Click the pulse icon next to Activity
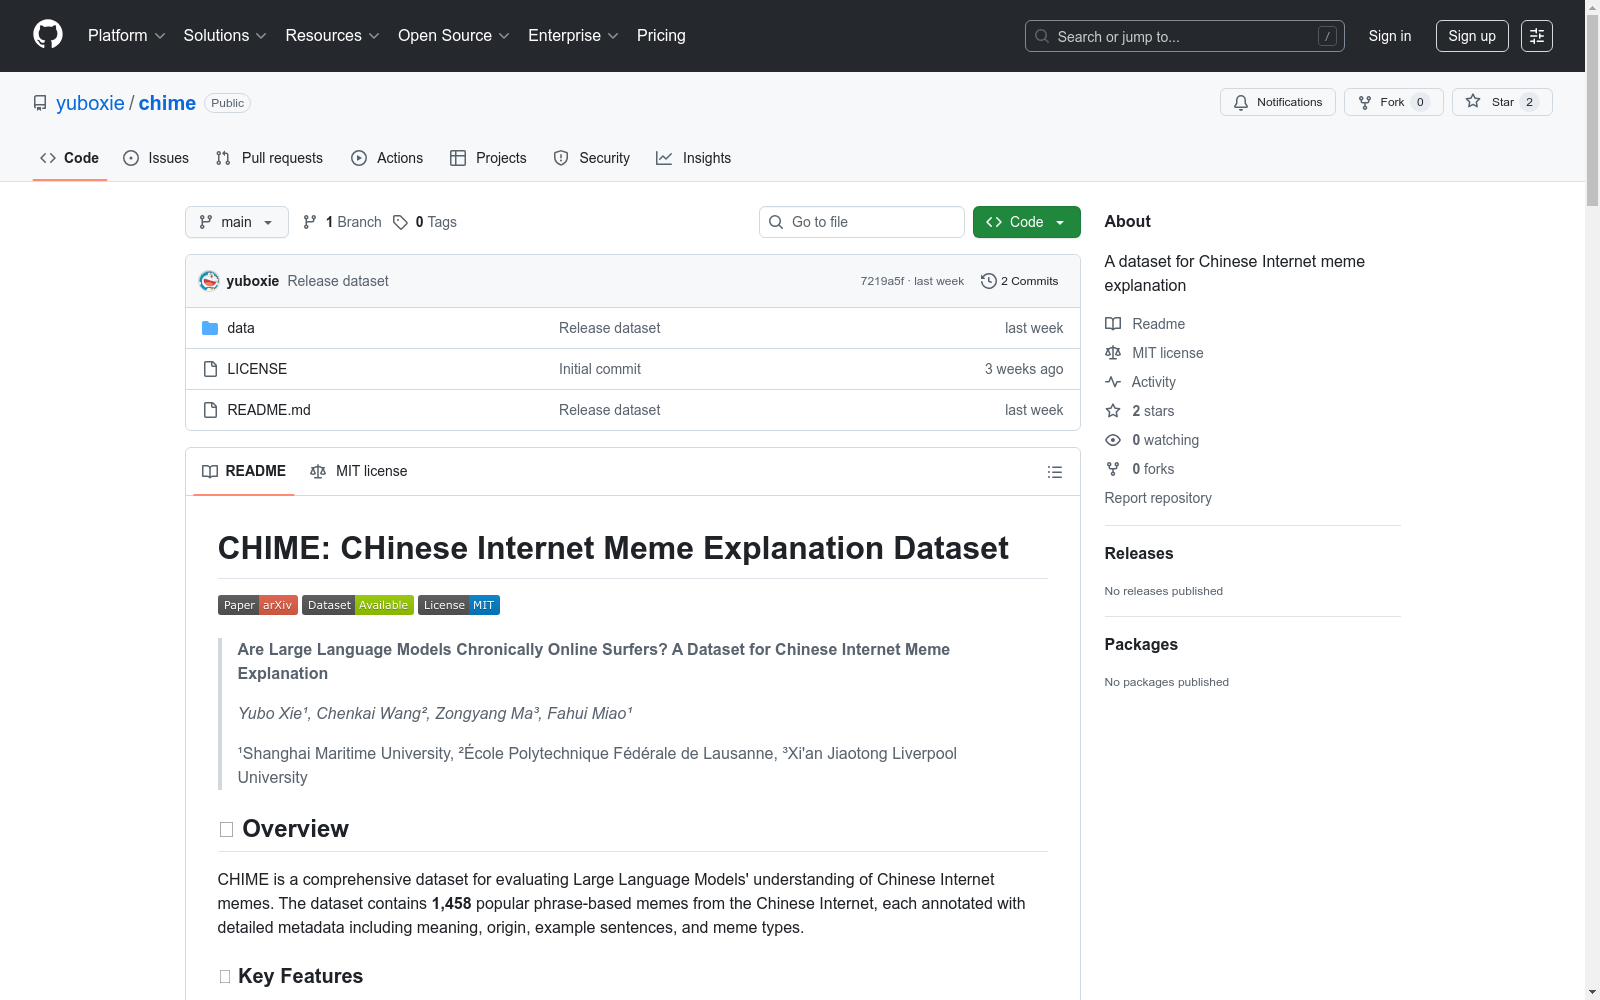This screenshot has width=1600, height=1000. coord(1113,382)
